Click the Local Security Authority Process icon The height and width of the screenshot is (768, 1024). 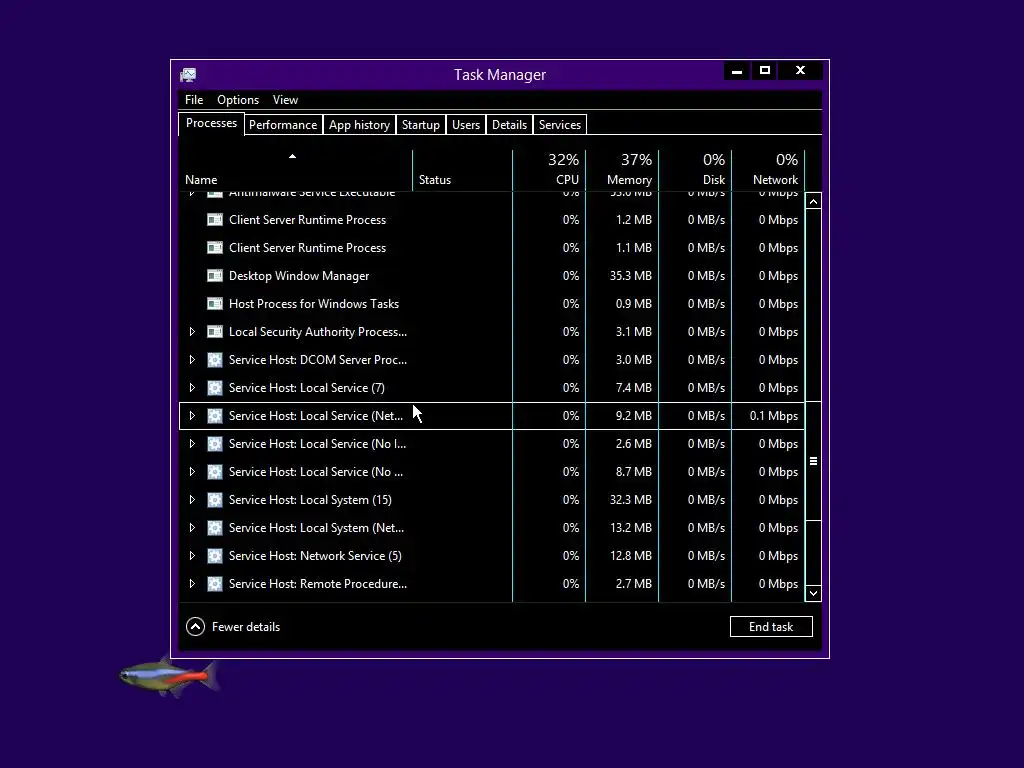(x=215, y=332)
